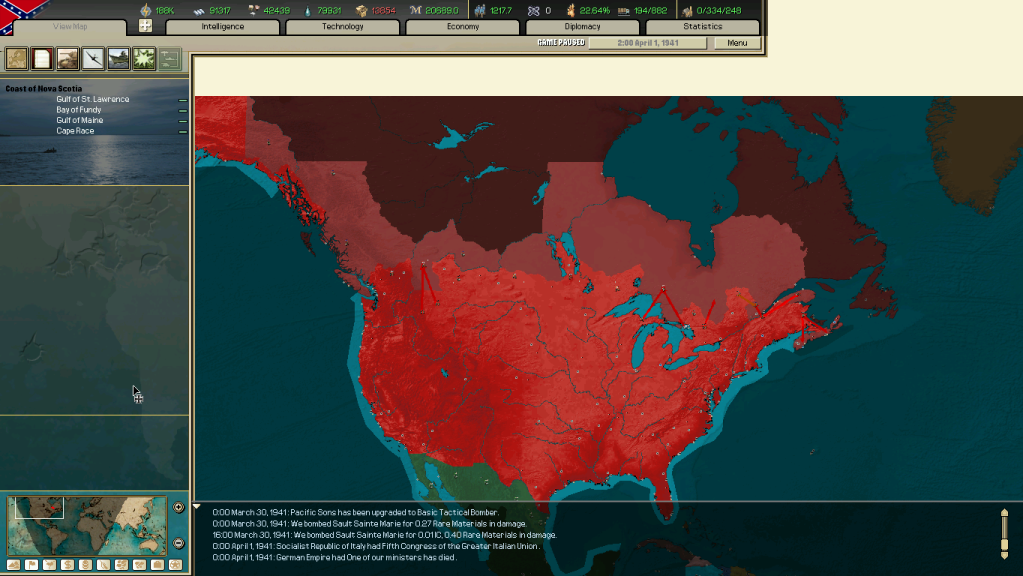Show naval units warship hotlist icon
1023x576 pixels.
click(x=118, y=59)
